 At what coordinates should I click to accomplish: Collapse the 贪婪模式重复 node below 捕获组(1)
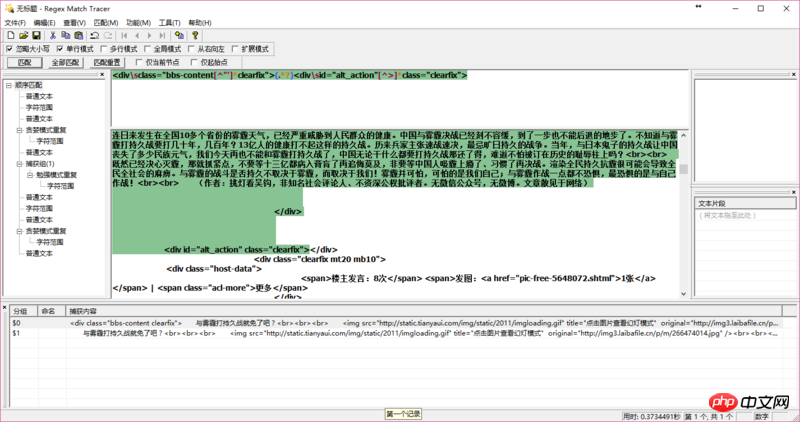[x=19, y=231]
